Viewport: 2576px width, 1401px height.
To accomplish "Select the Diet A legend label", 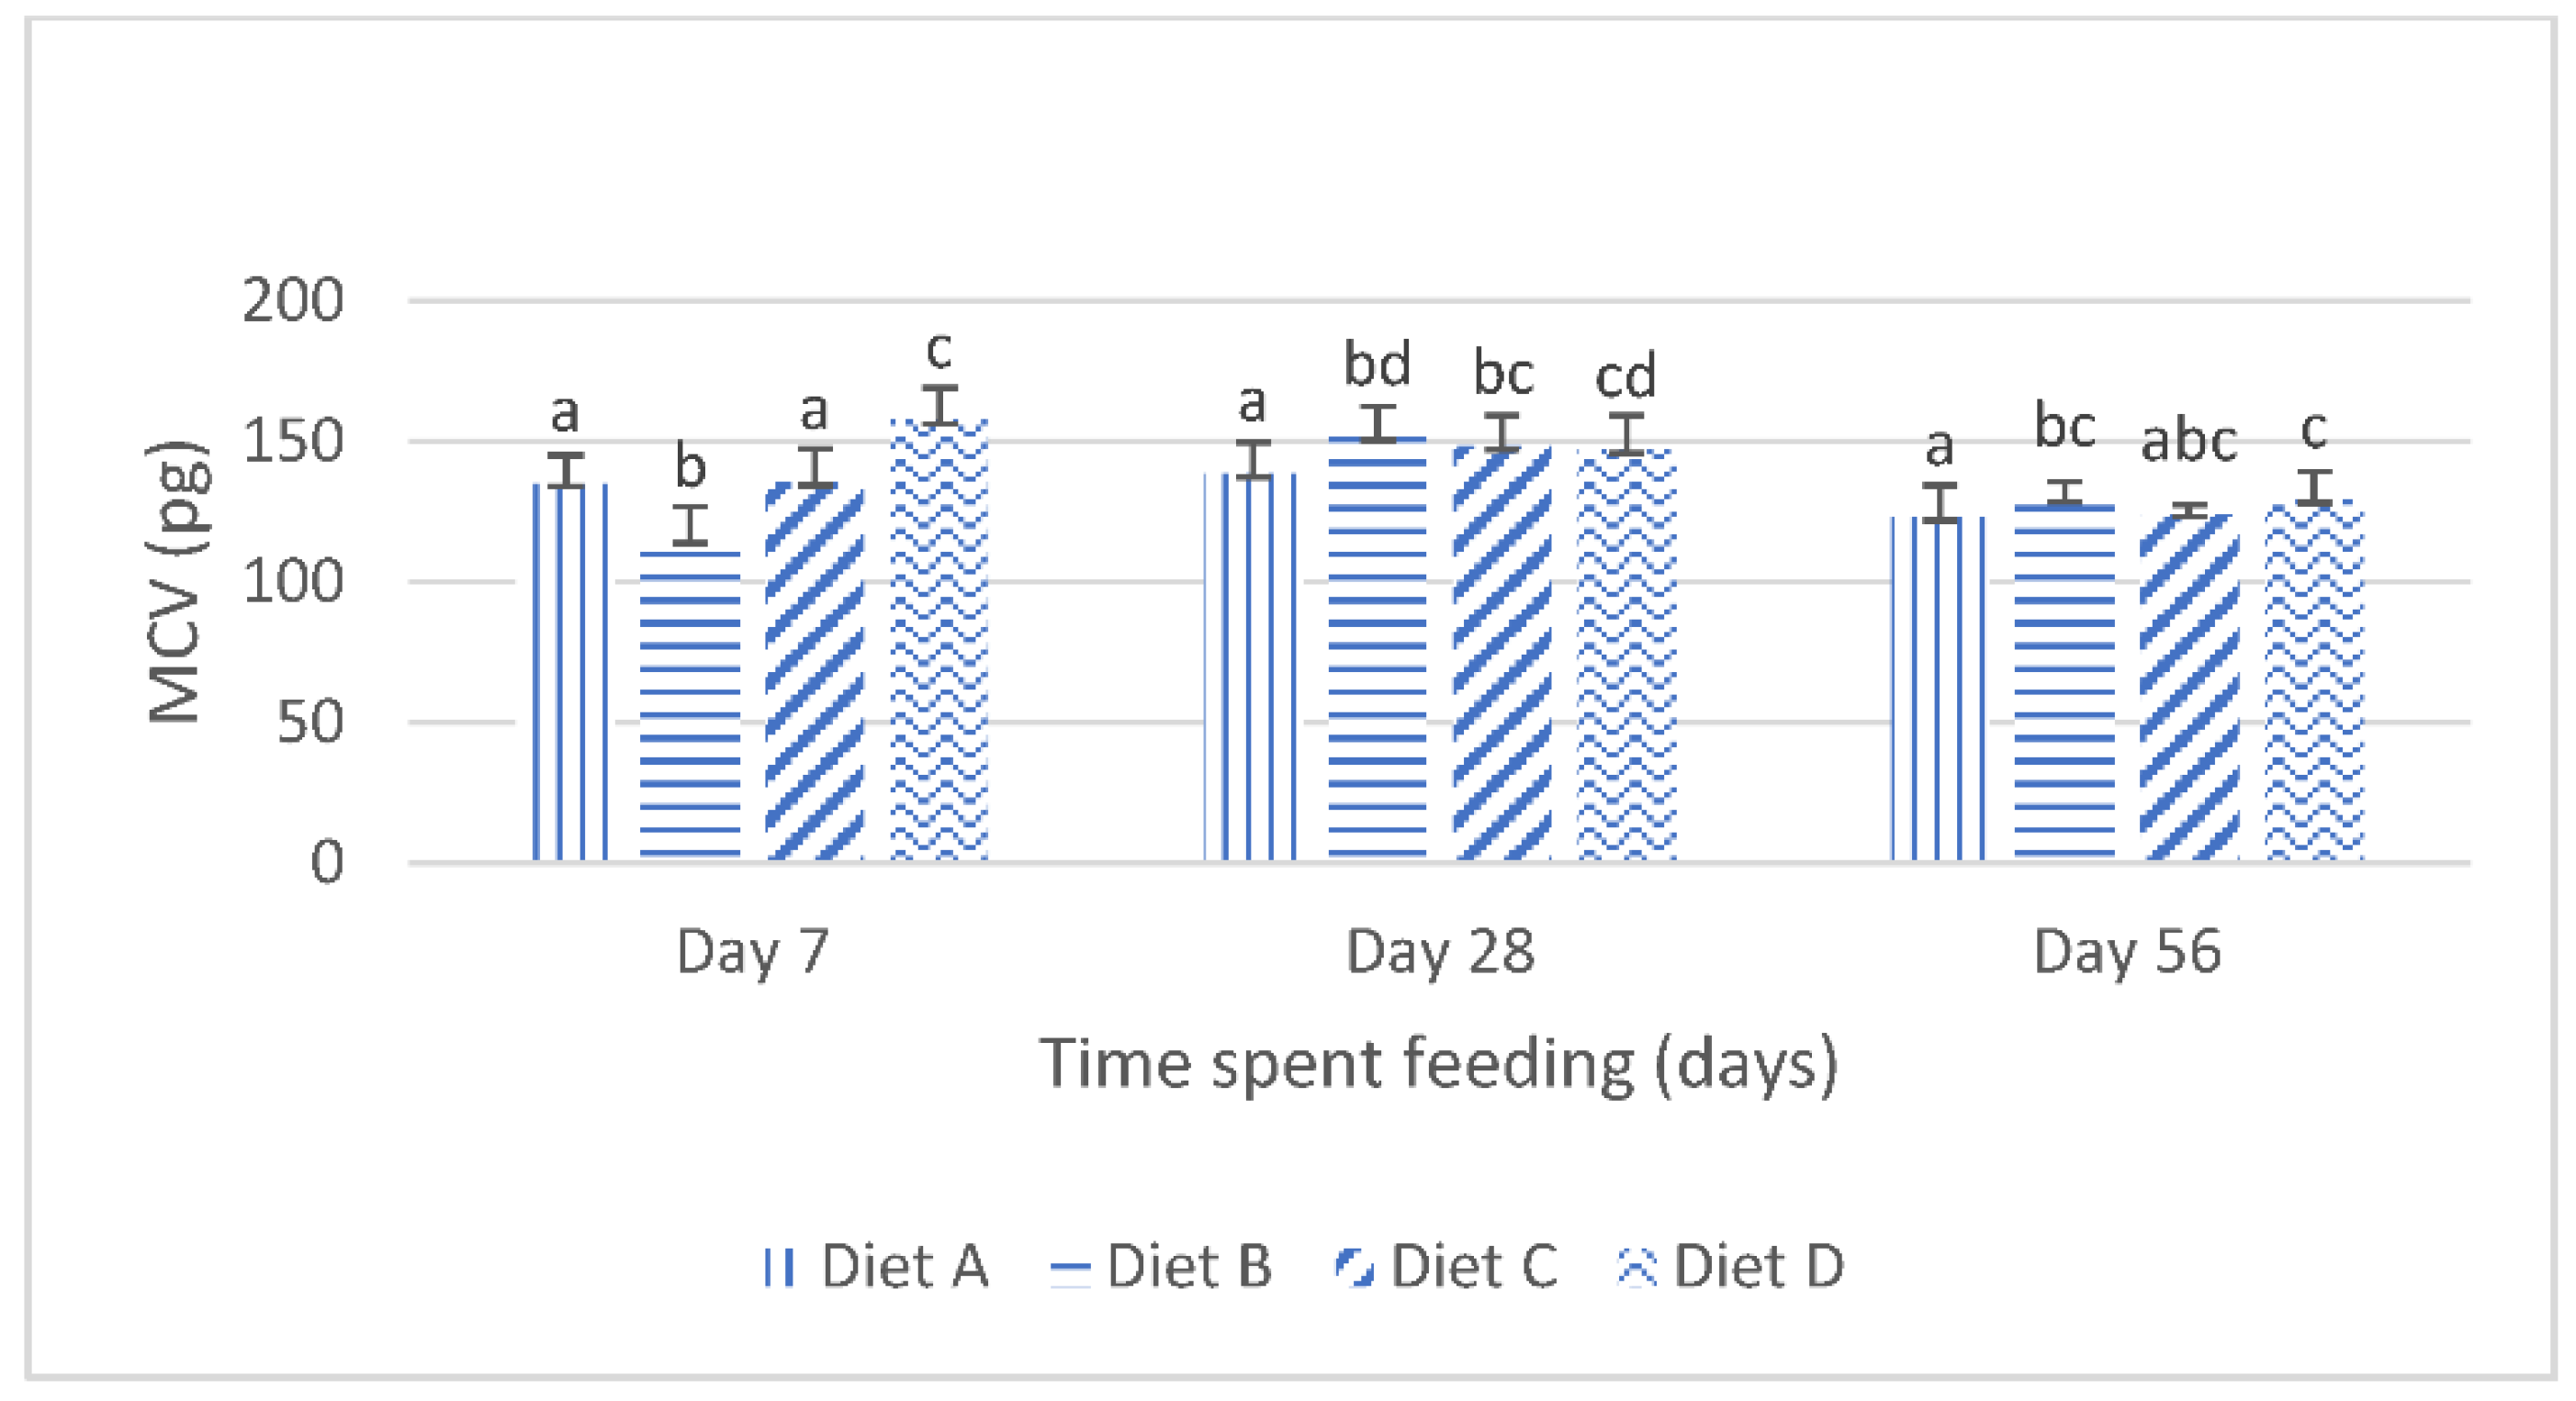I will click(904, 1267).
